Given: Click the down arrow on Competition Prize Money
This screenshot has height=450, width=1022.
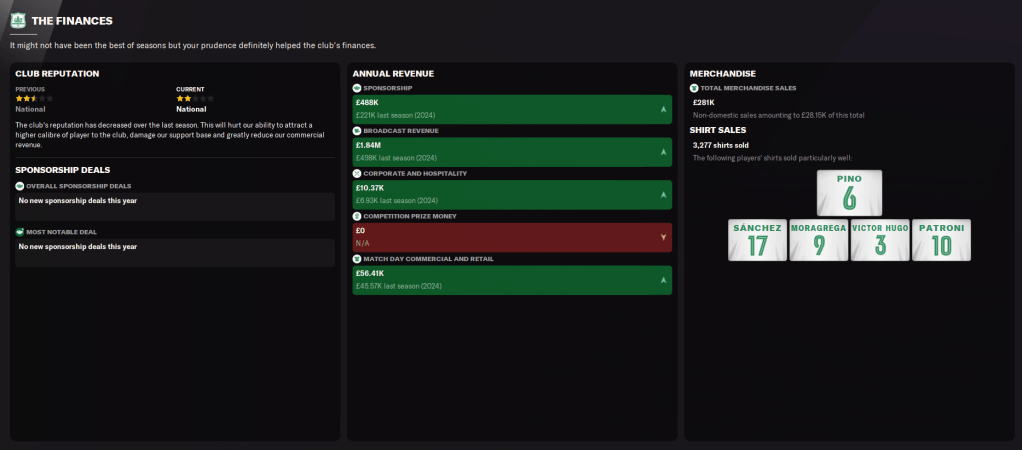Looking at the screenshot, I should 663,237.
